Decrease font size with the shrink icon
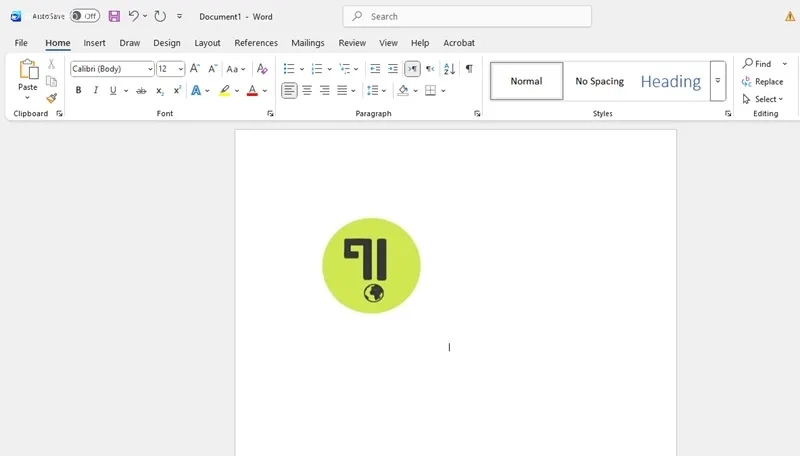This screenshot has height=456, width=800. point(213,68)
